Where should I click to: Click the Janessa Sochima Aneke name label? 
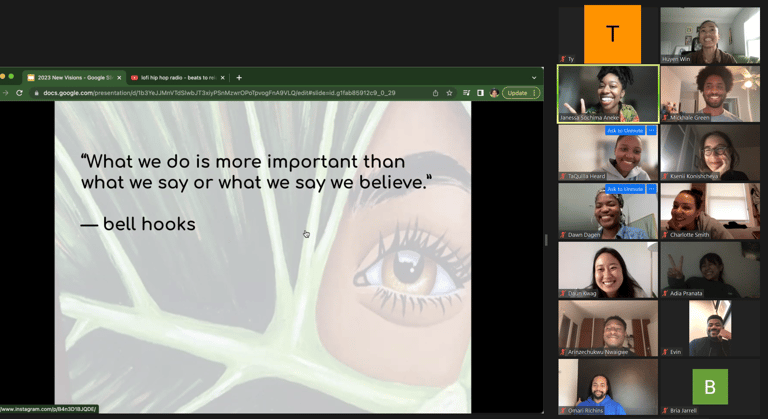(x=590, y=118)
